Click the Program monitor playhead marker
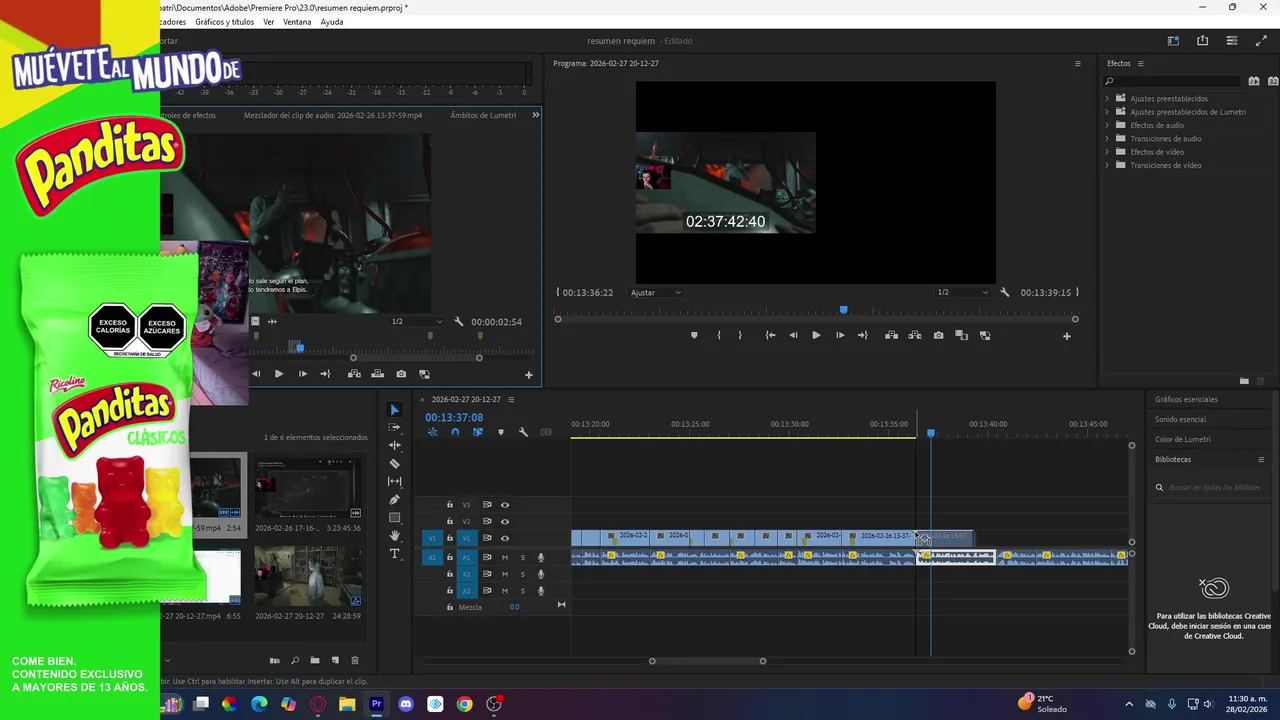1280x720 pixels. 843,310
